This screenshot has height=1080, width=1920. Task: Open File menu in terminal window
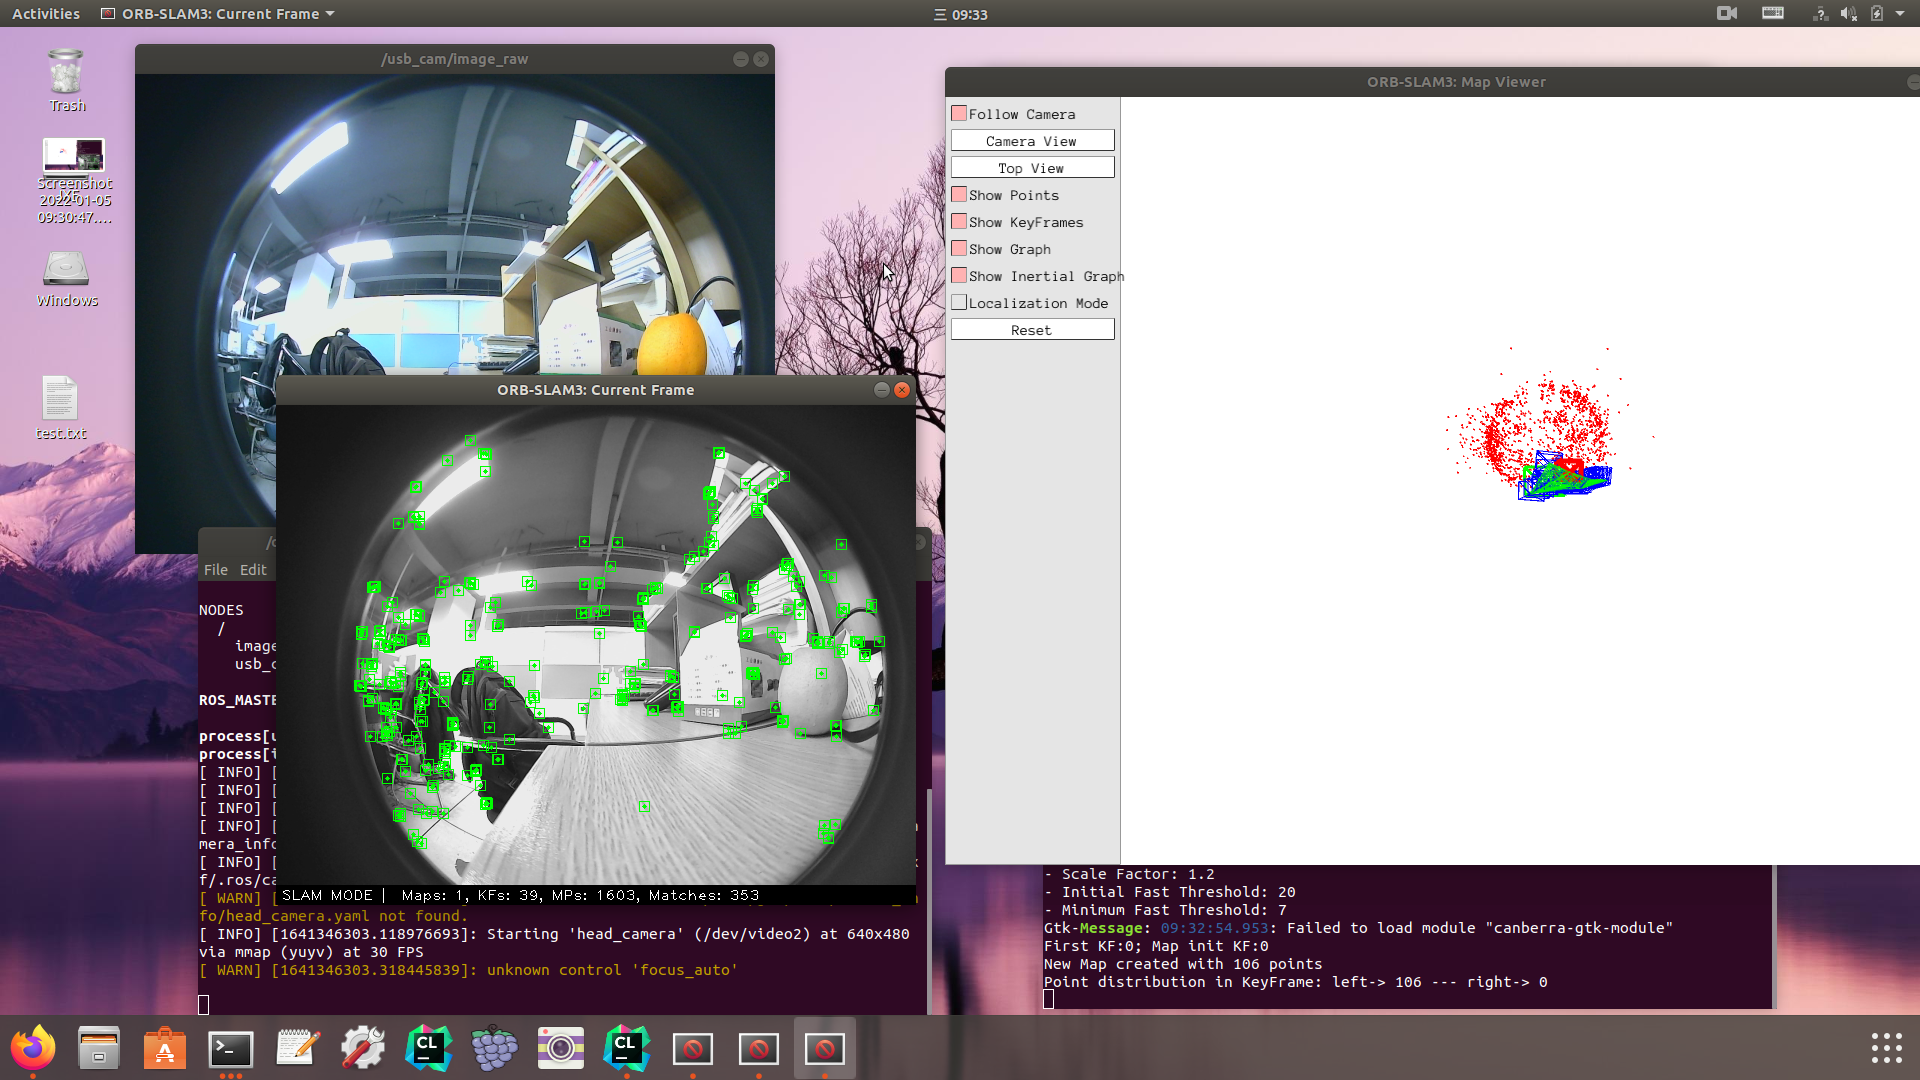[214, 568]
